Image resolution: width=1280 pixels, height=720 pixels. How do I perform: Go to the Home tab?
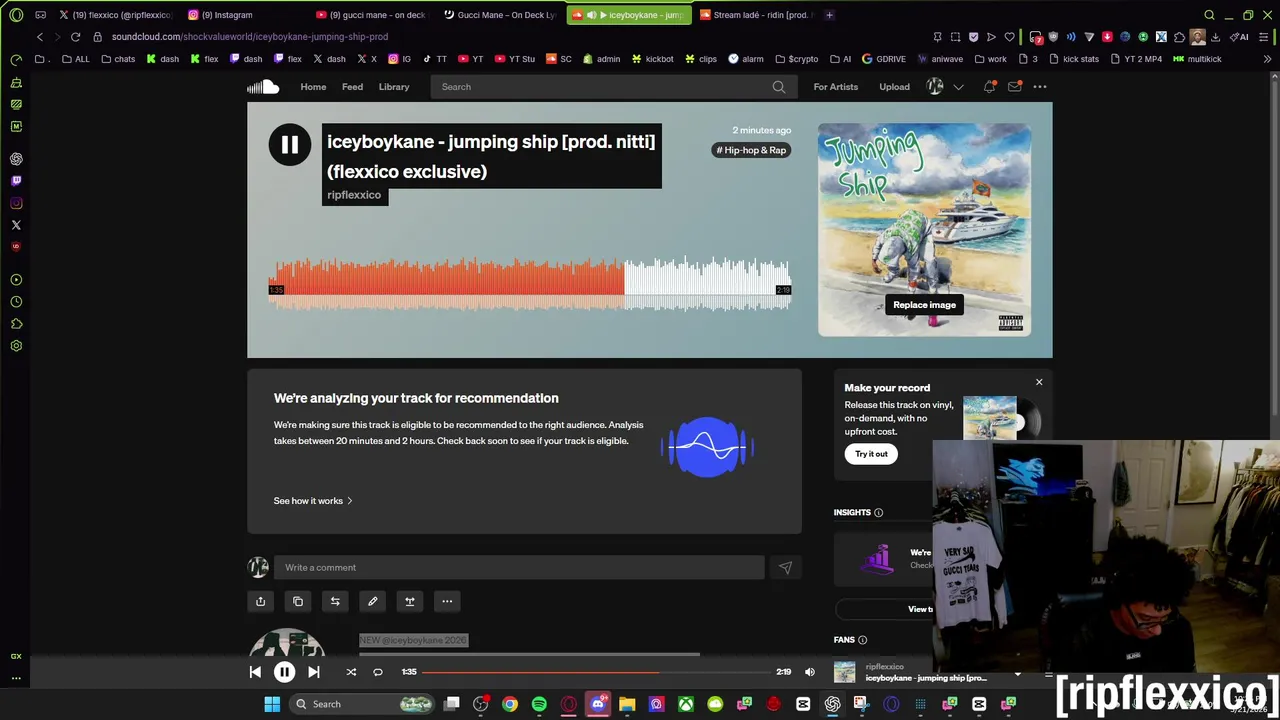(x=313, y=87)
